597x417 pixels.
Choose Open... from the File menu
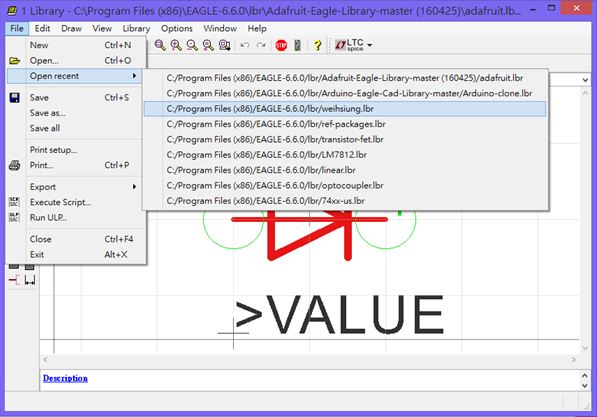point(76,61)
